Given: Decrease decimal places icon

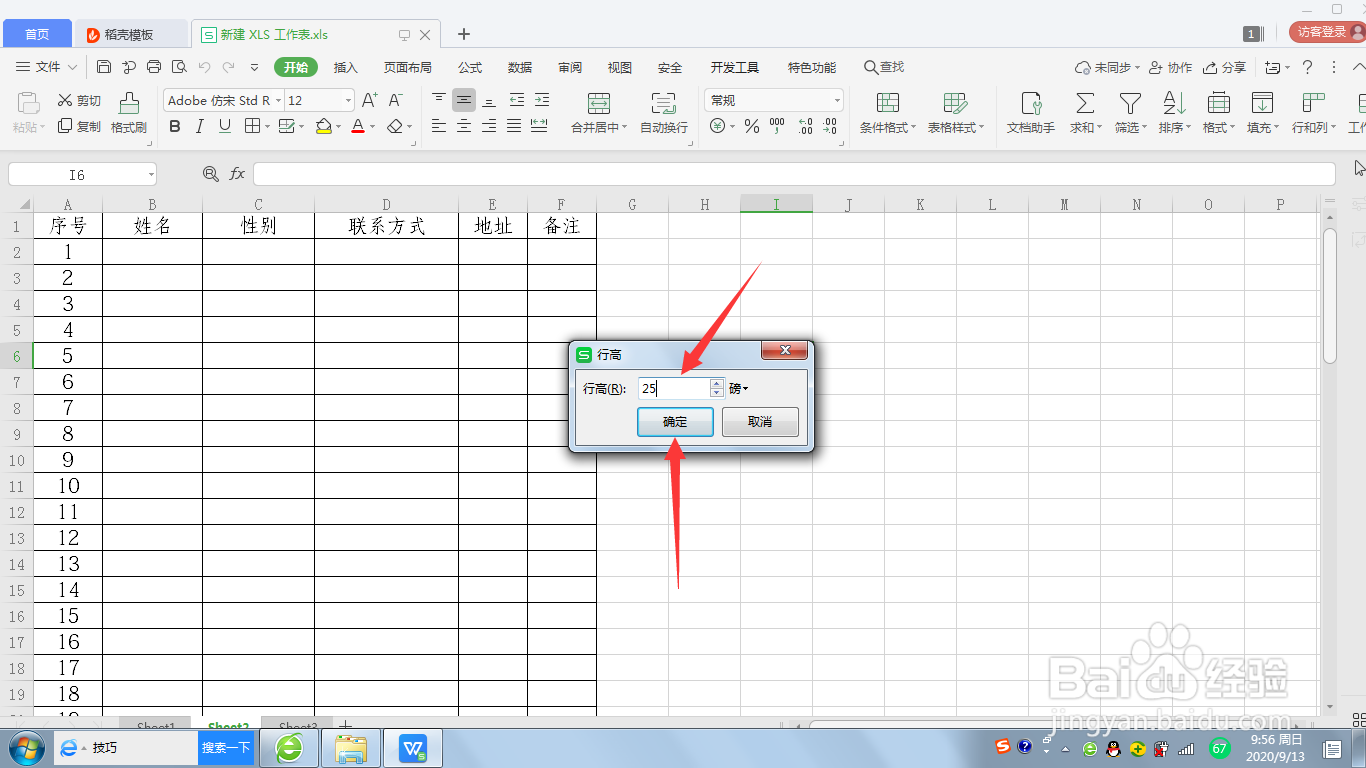Looking at the screenshot, I should (830, 126).
